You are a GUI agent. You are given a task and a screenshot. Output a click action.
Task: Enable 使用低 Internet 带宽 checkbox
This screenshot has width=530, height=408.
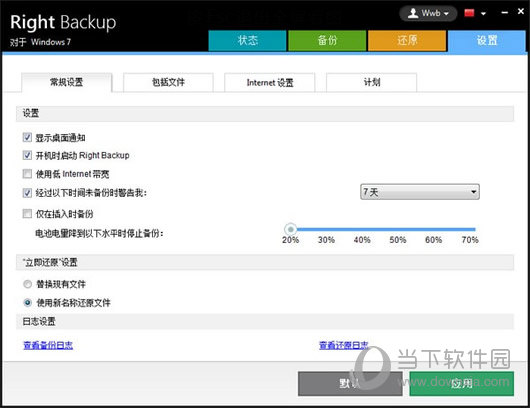pos(27,174)
